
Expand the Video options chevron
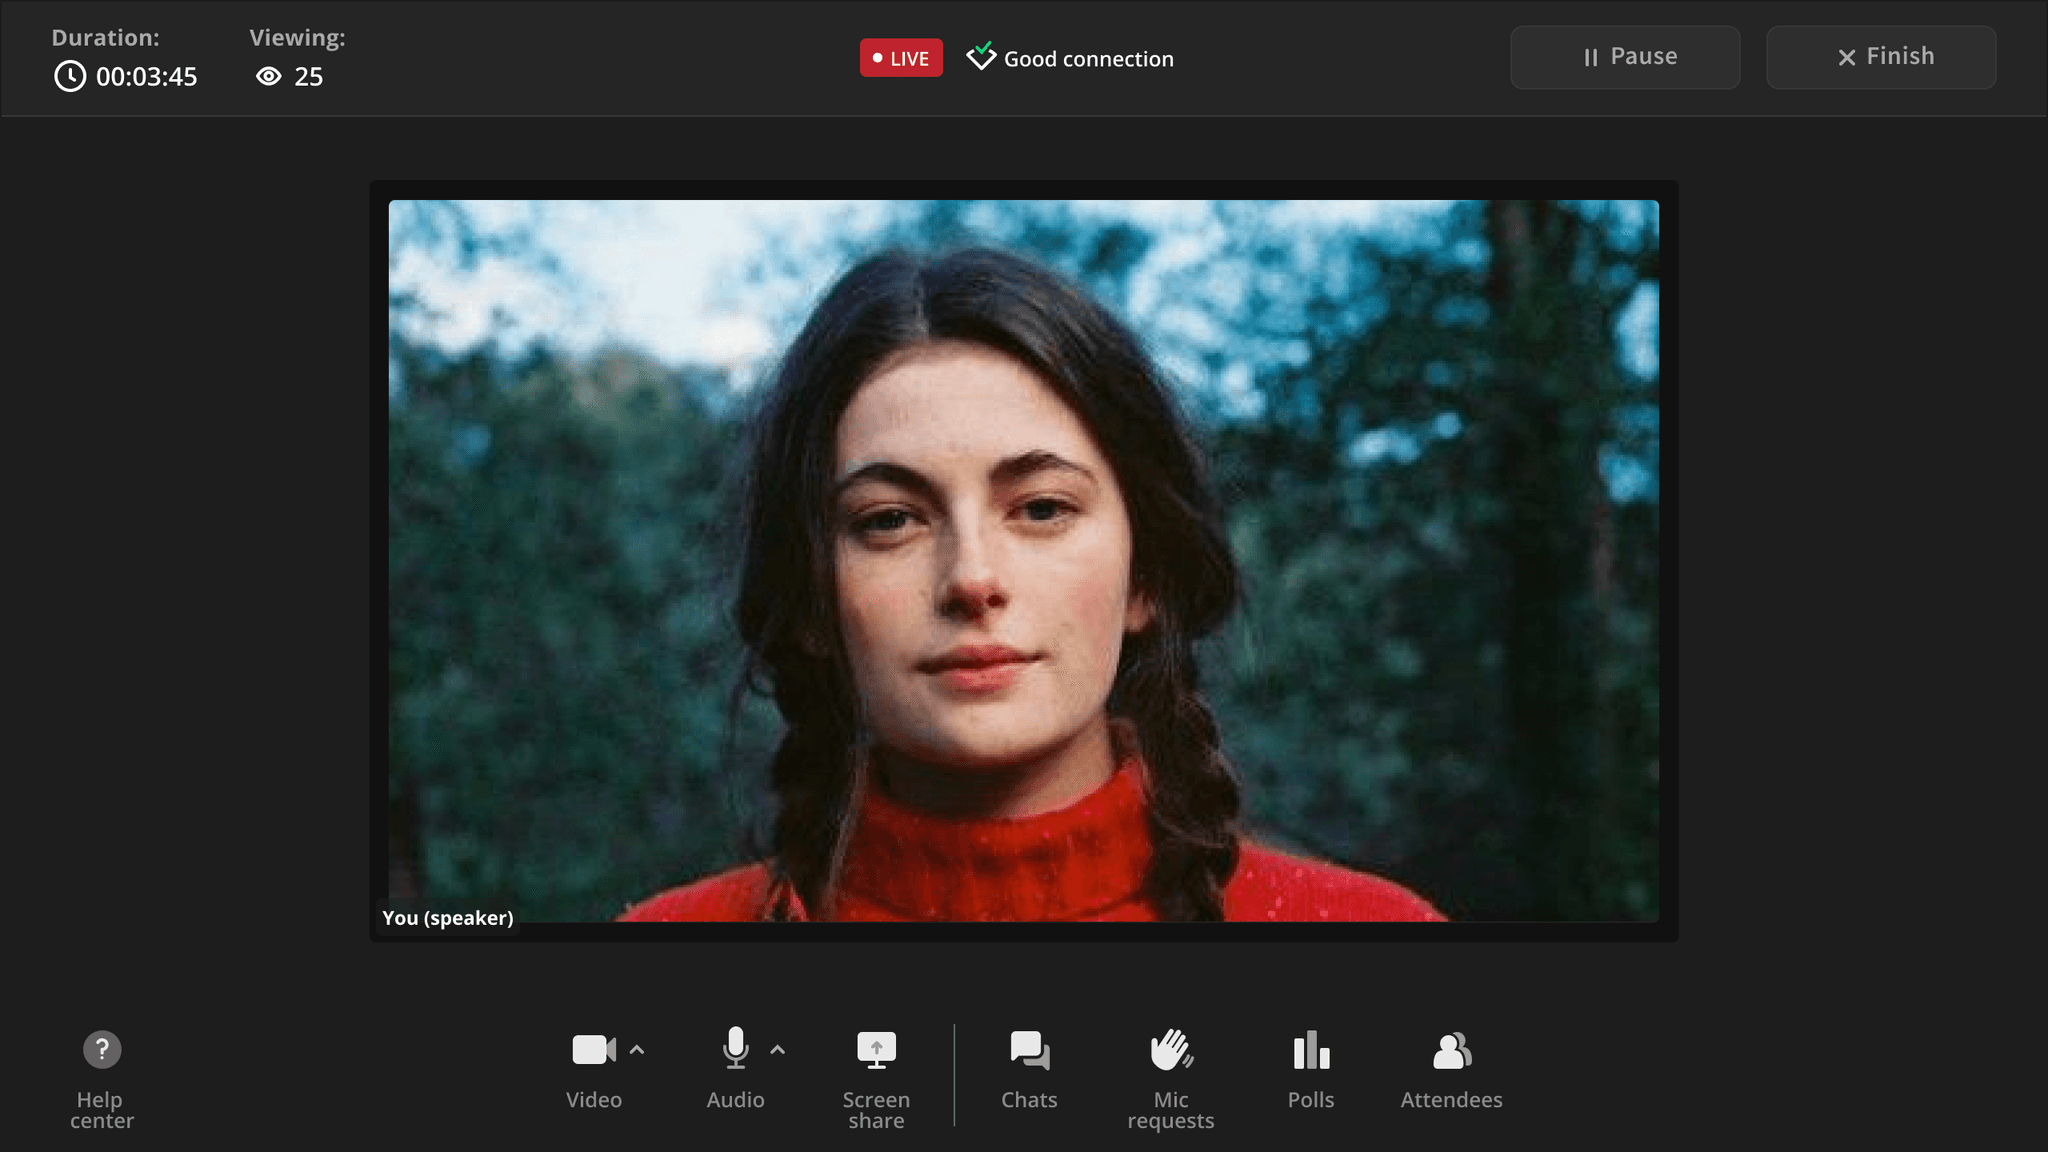pyautogui.click(x=637, y=1050)
